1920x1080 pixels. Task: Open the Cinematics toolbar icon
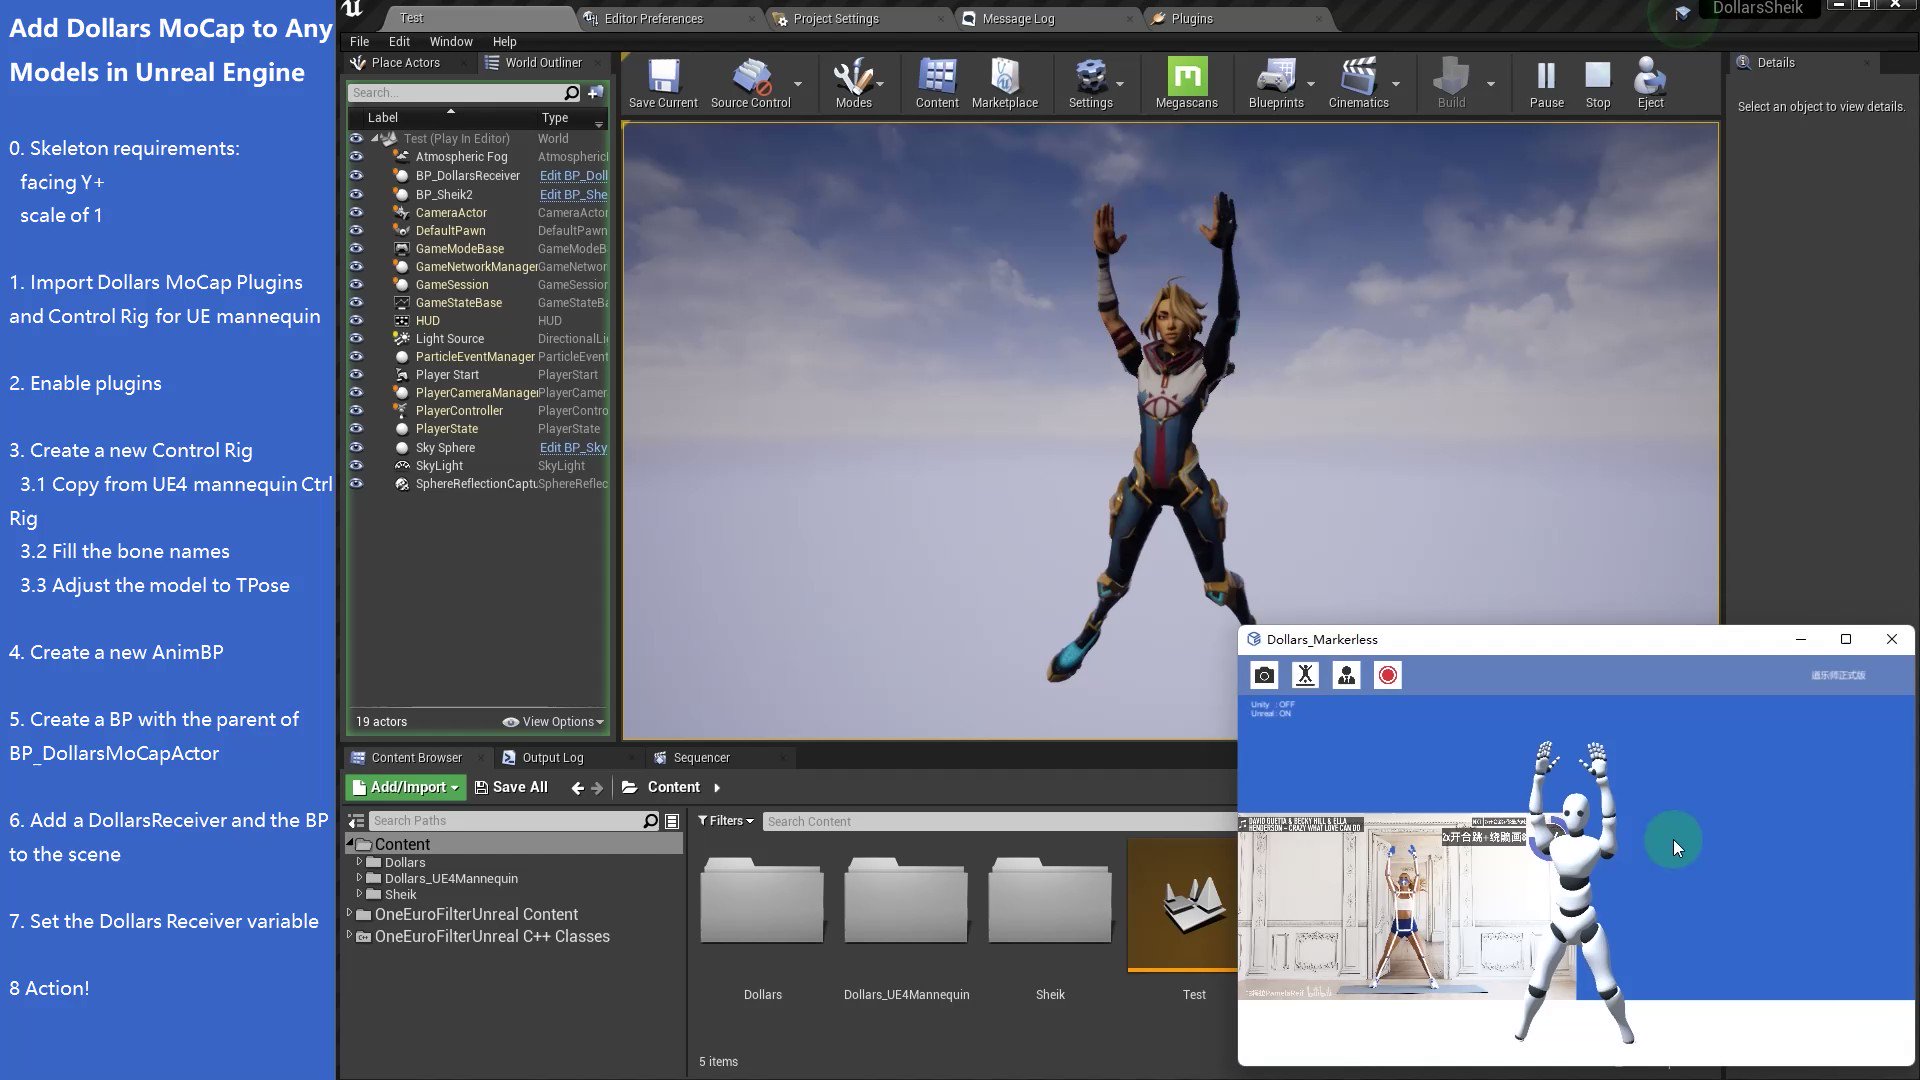[1358, 83]
